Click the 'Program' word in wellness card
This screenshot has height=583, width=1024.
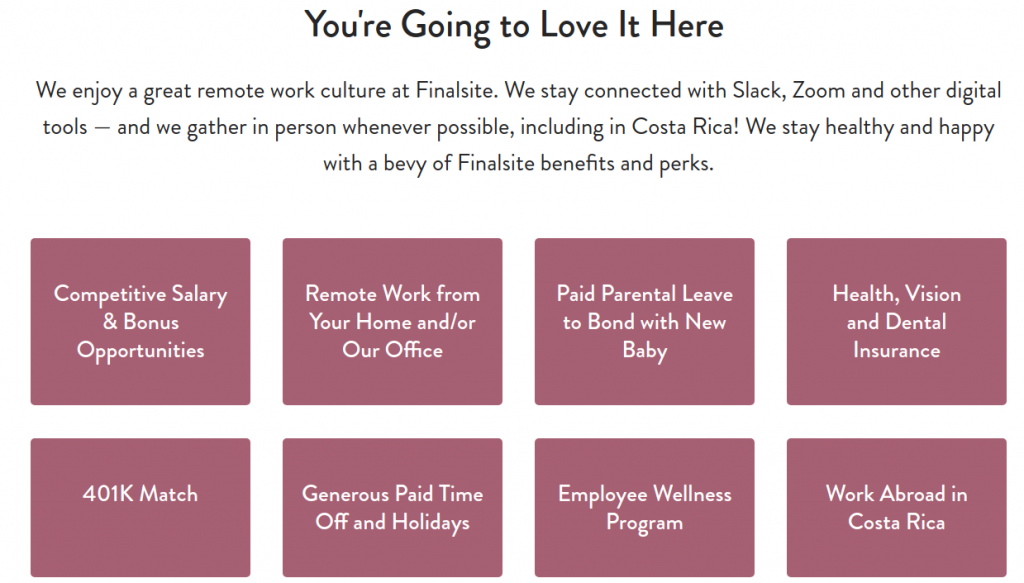coord(645,523)
